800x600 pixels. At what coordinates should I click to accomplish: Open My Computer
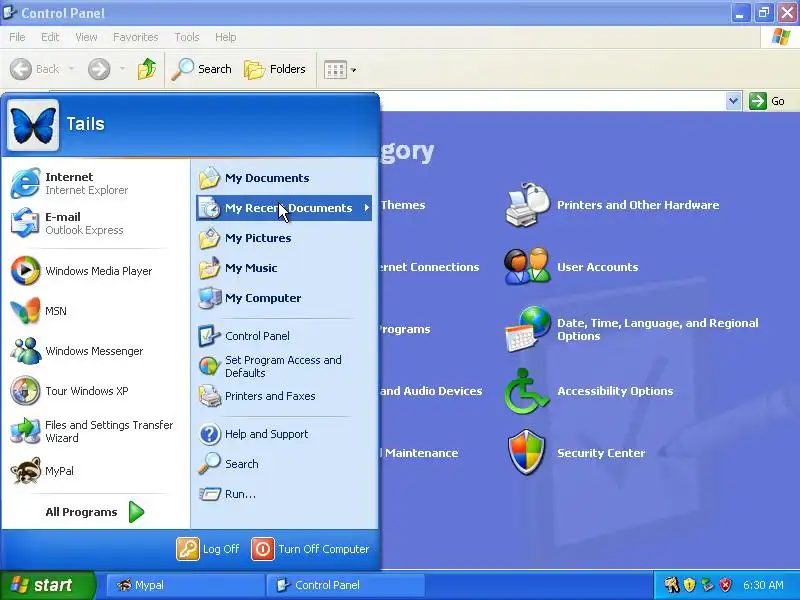[x=284, y=298]
